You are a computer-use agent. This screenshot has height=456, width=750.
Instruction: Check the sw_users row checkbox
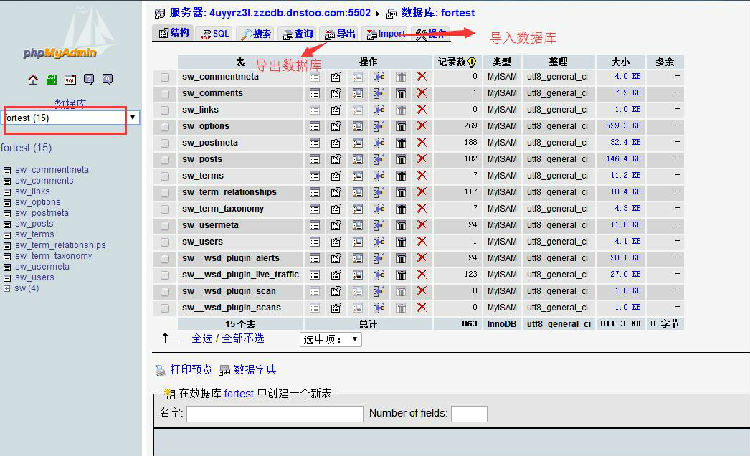coord(165,242)
